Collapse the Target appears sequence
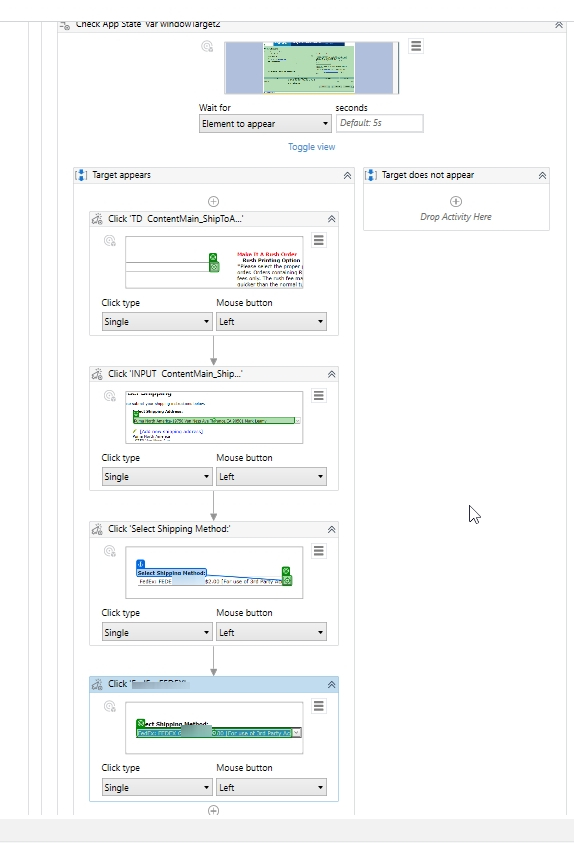 347,175
